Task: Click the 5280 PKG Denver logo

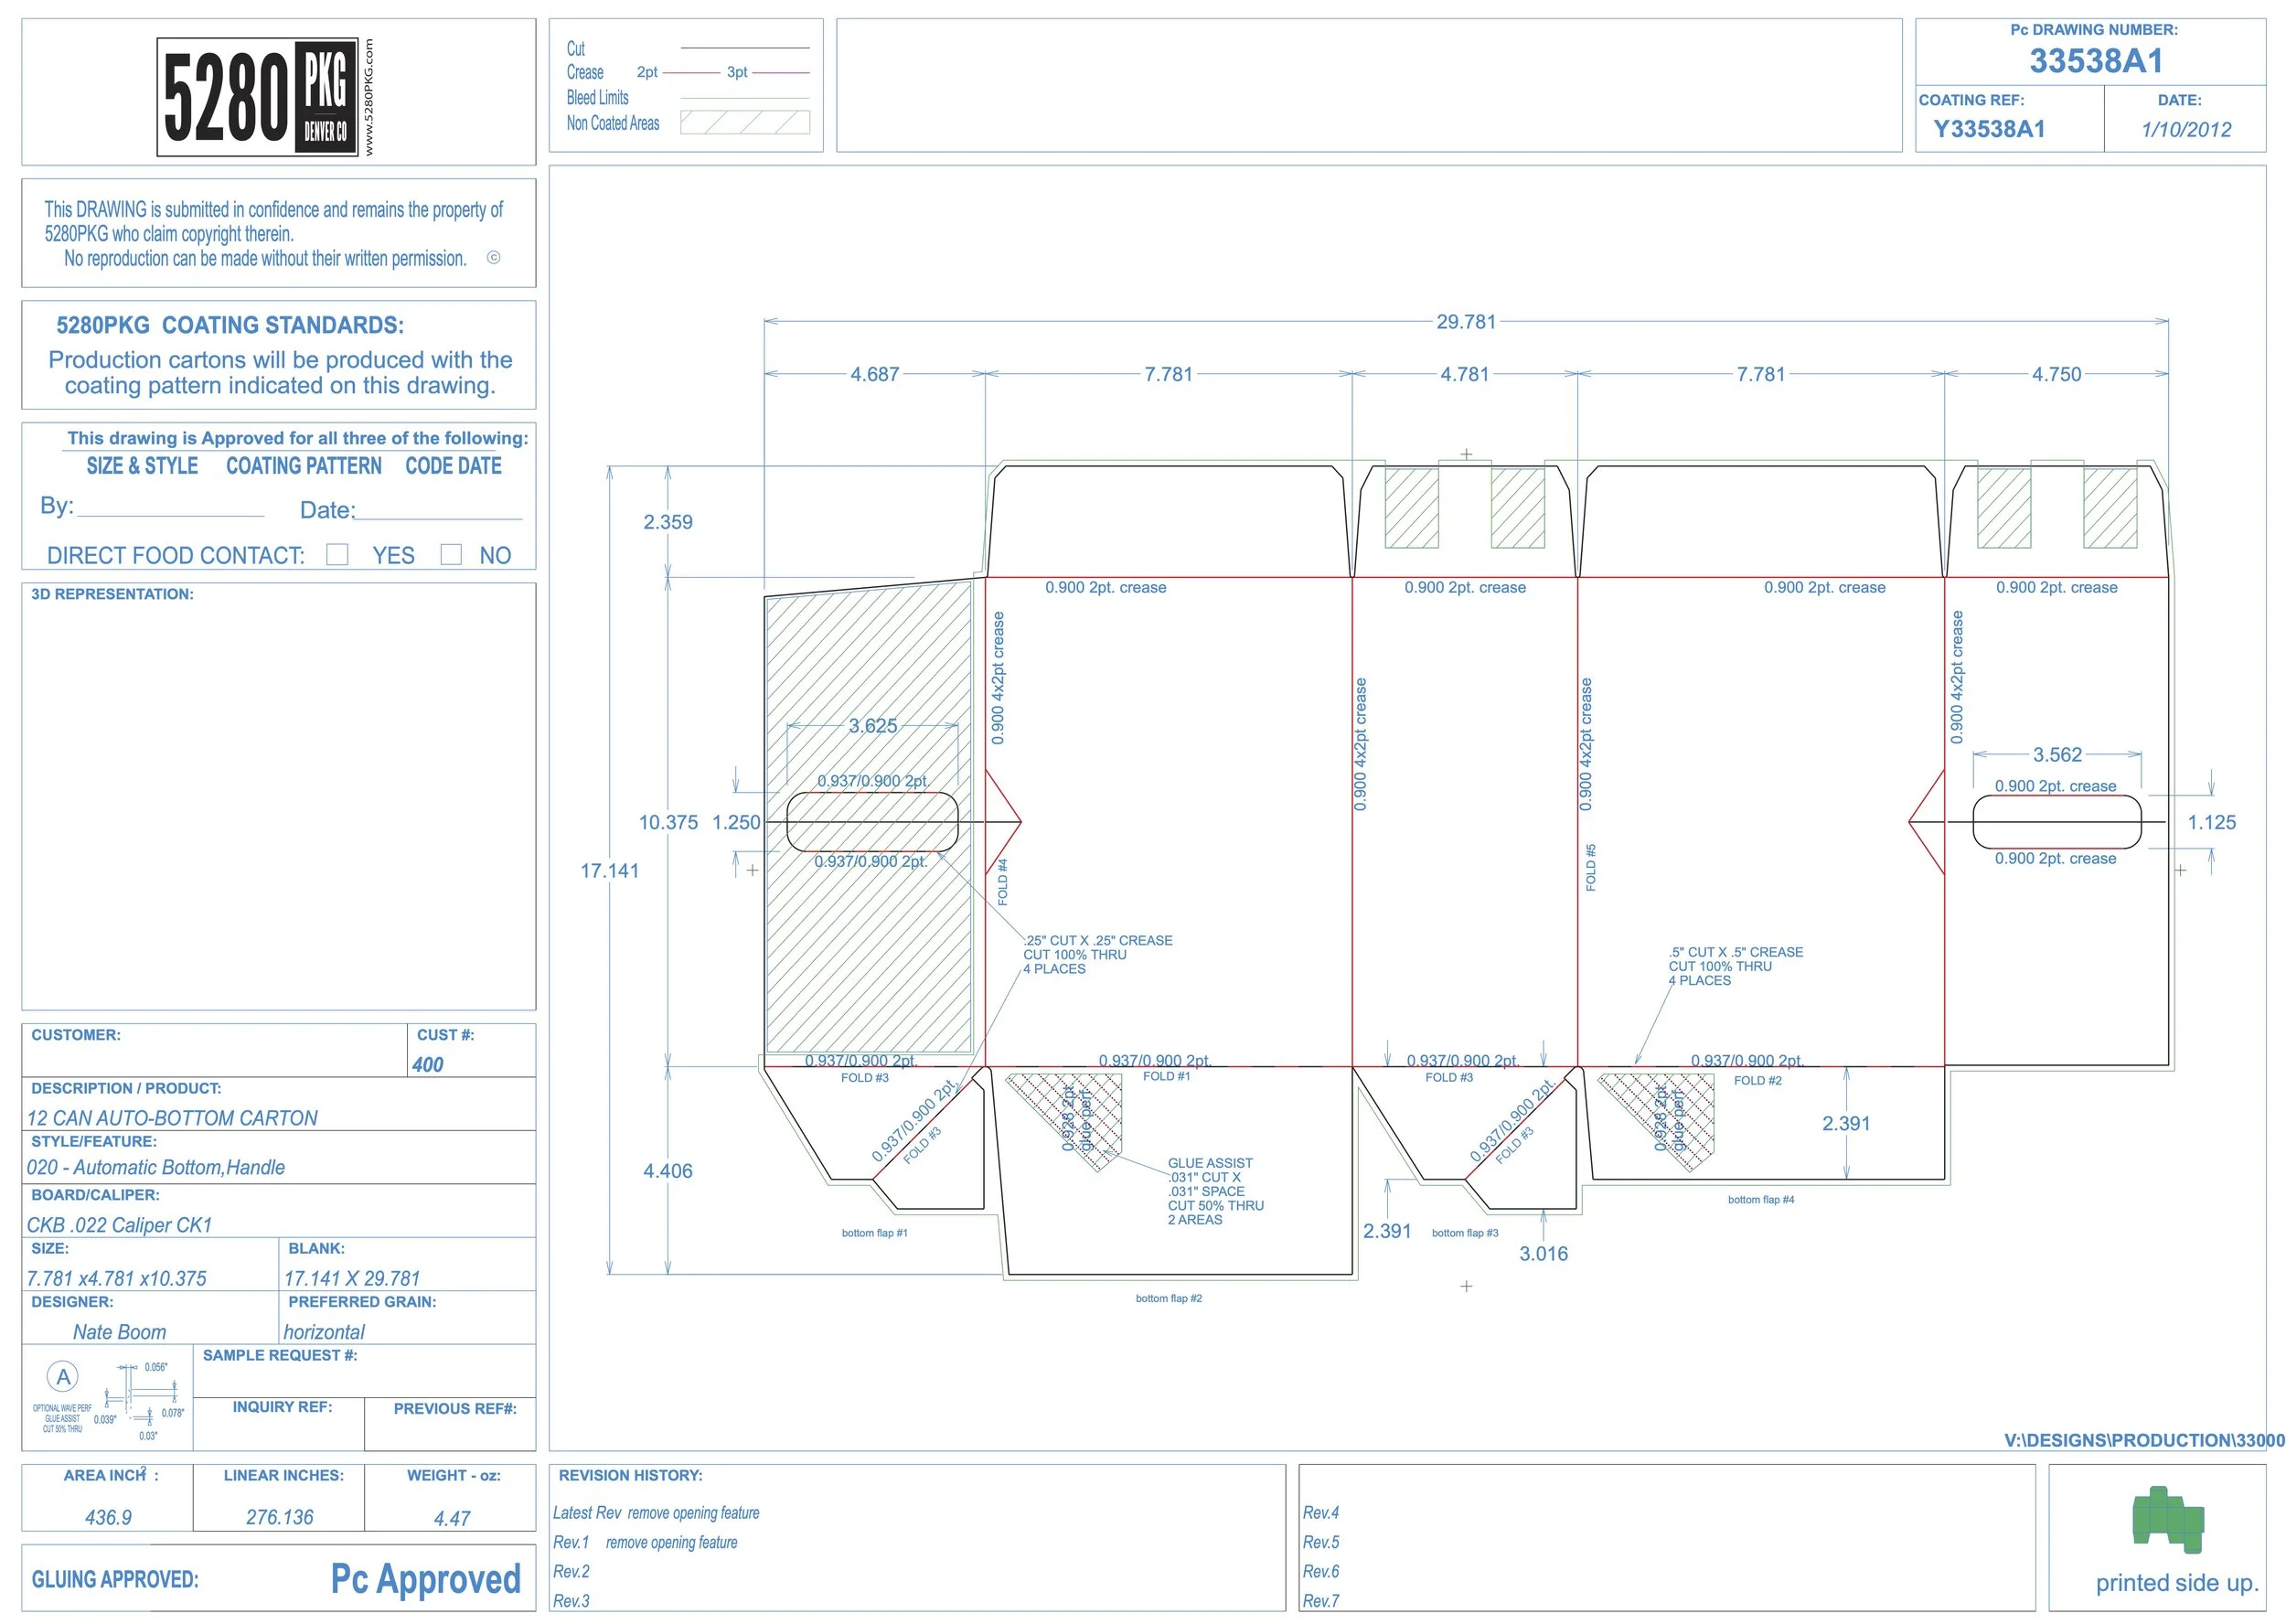Action: [x=257, y=97]
